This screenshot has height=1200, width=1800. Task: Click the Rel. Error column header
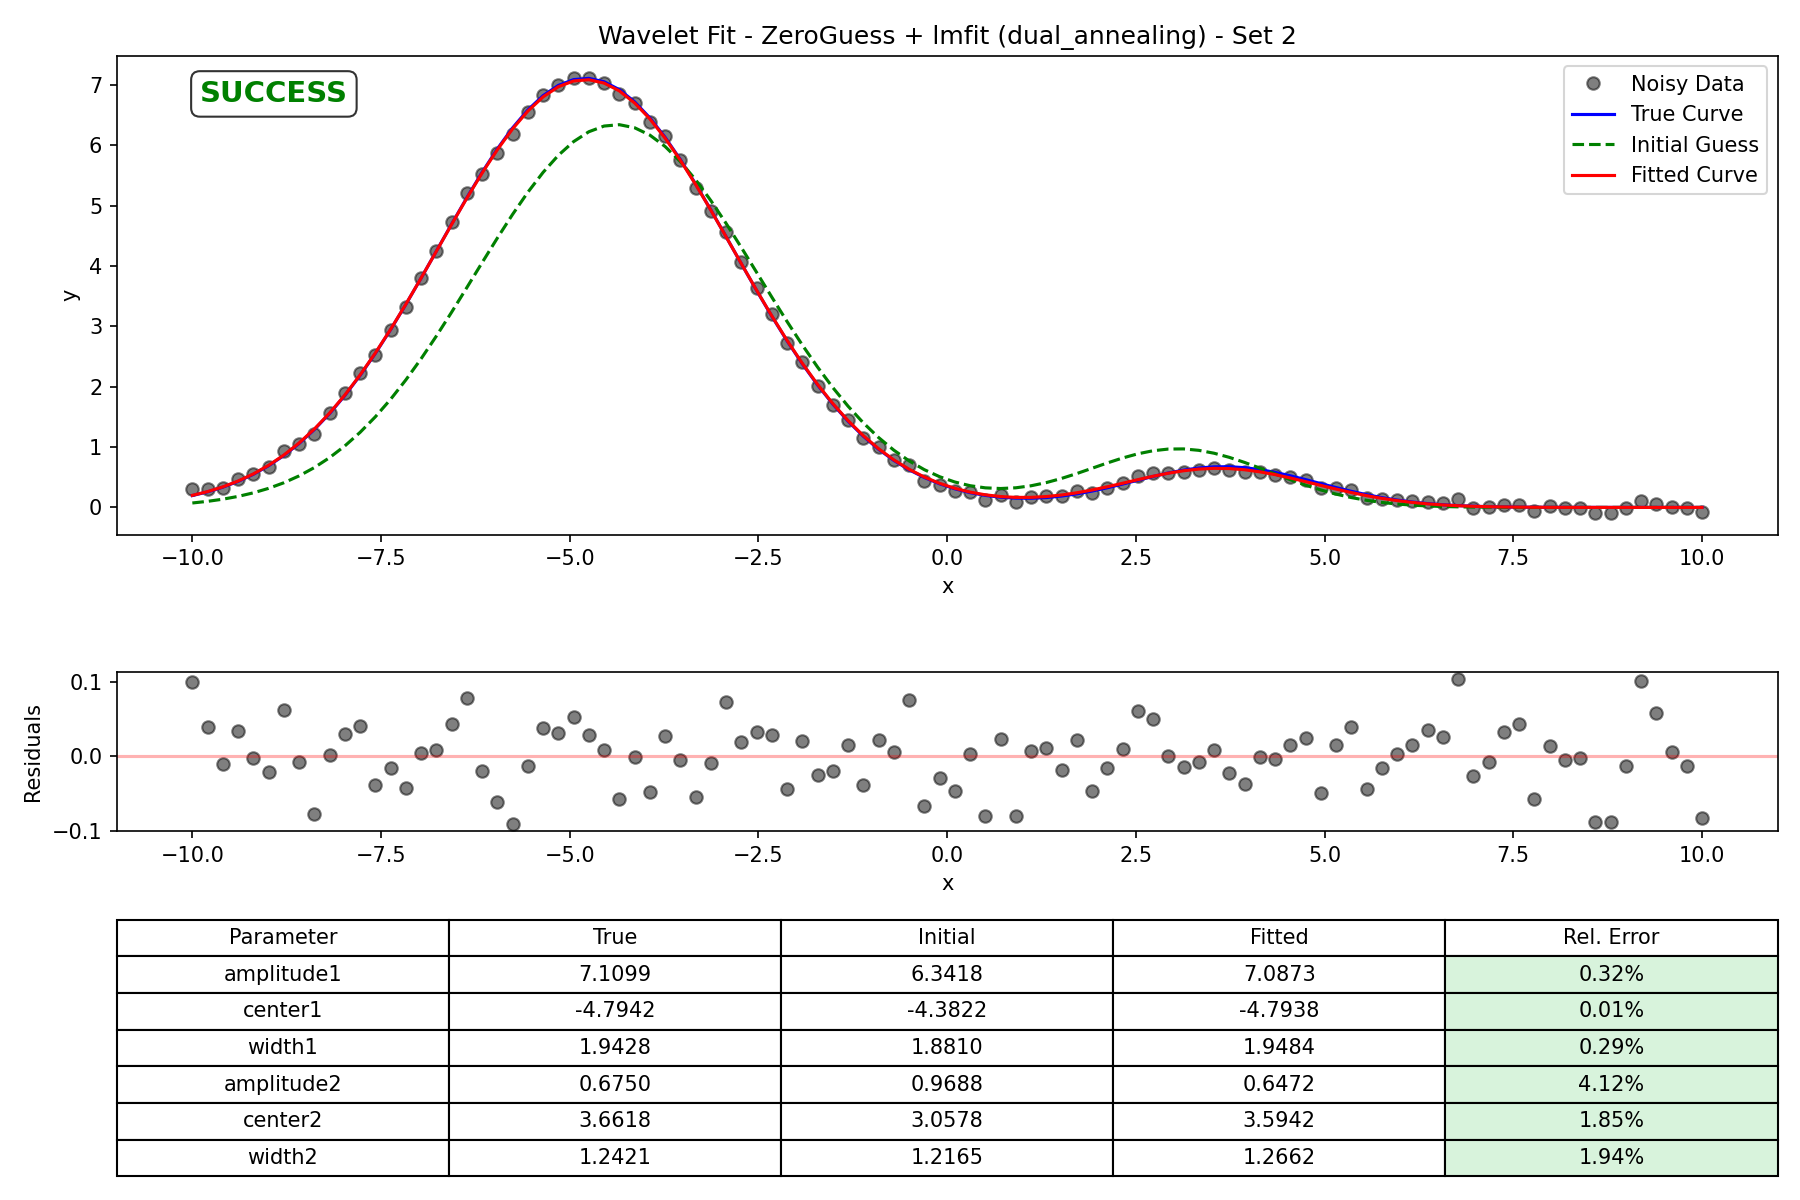[1611, 938]
